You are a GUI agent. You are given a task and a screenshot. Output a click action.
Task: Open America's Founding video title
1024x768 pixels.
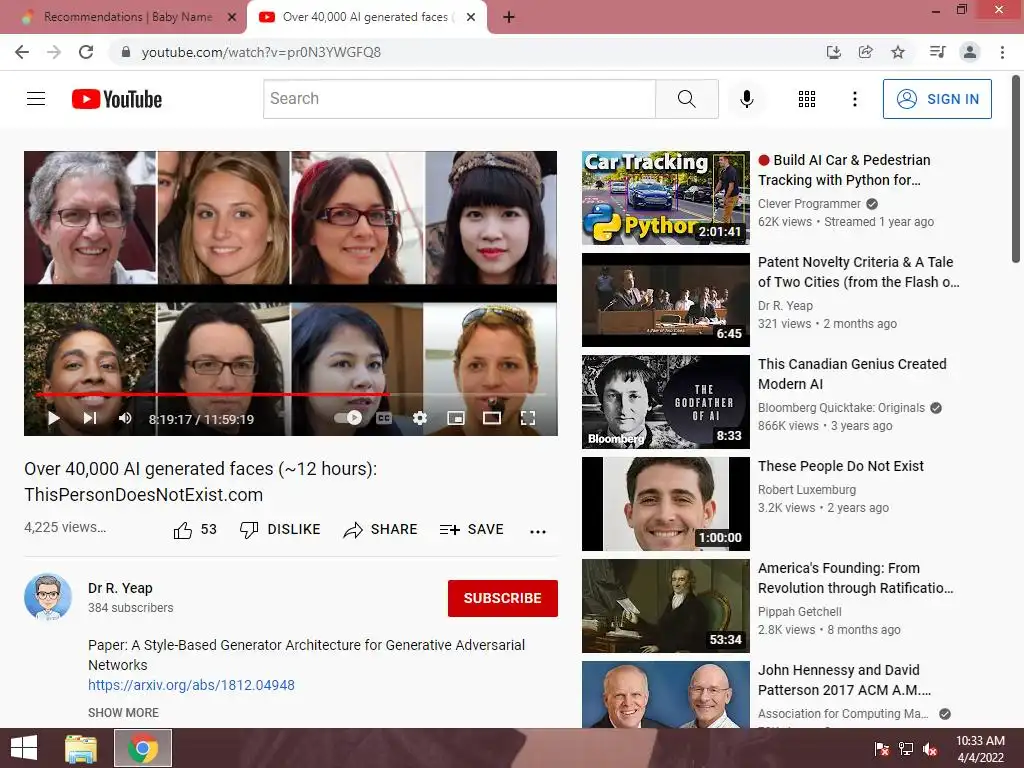coord(856,578)
